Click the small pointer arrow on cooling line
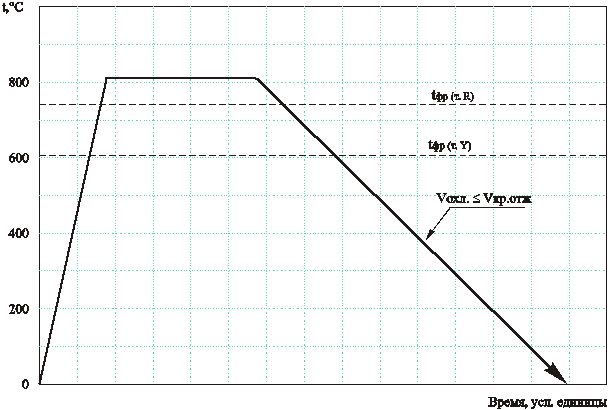The width and height of the screenshot is (608, 410). point(431,233)
